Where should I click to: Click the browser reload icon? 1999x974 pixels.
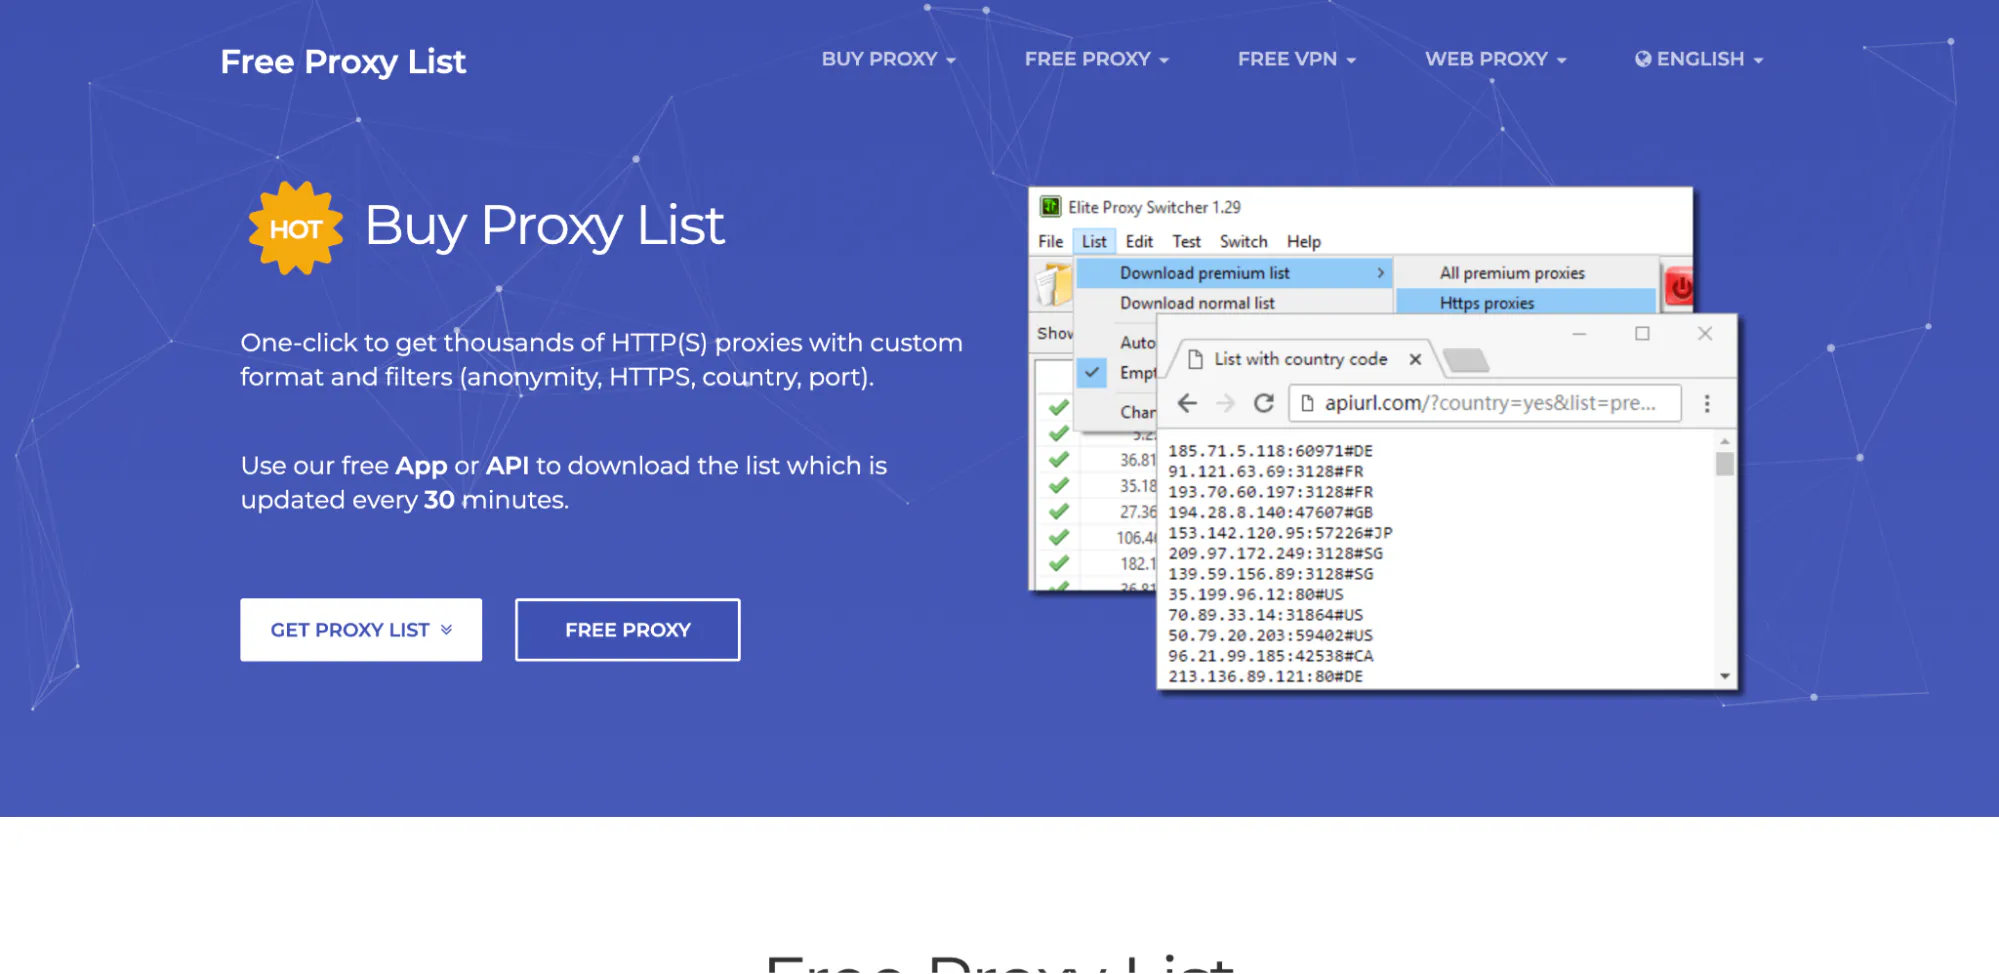tap(1264, 403)
